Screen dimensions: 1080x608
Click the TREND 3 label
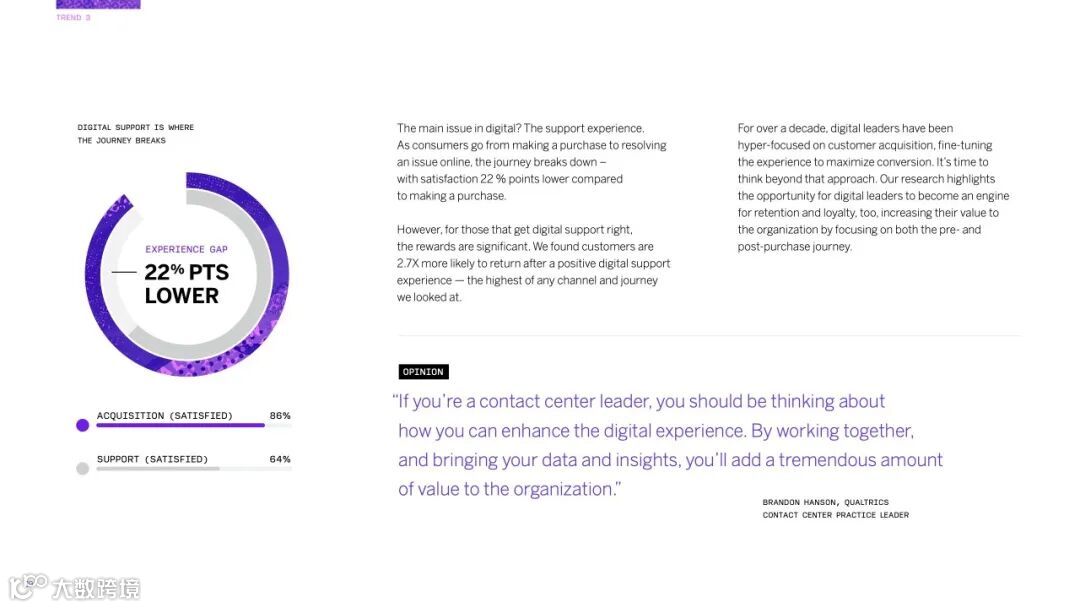point(73,18)
